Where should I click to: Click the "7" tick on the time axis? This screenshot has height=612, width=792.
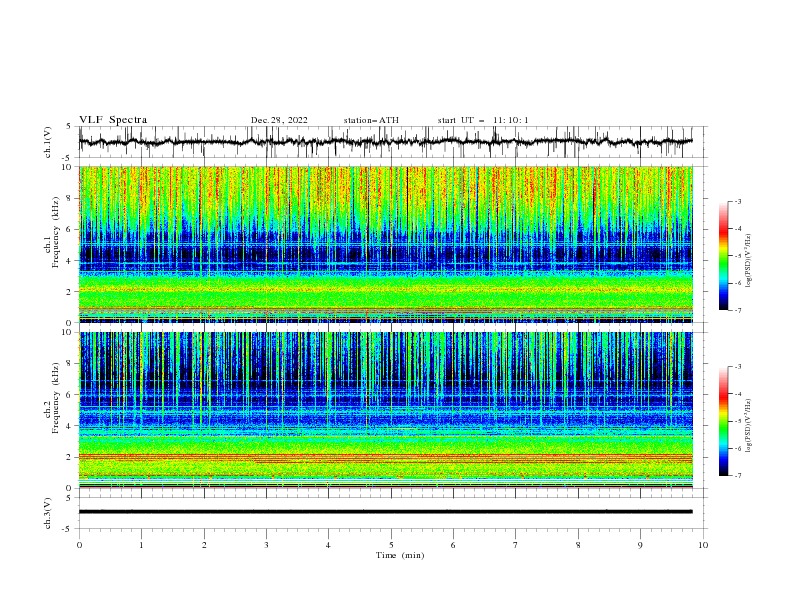pyautogui.click(x=516, y=545)
